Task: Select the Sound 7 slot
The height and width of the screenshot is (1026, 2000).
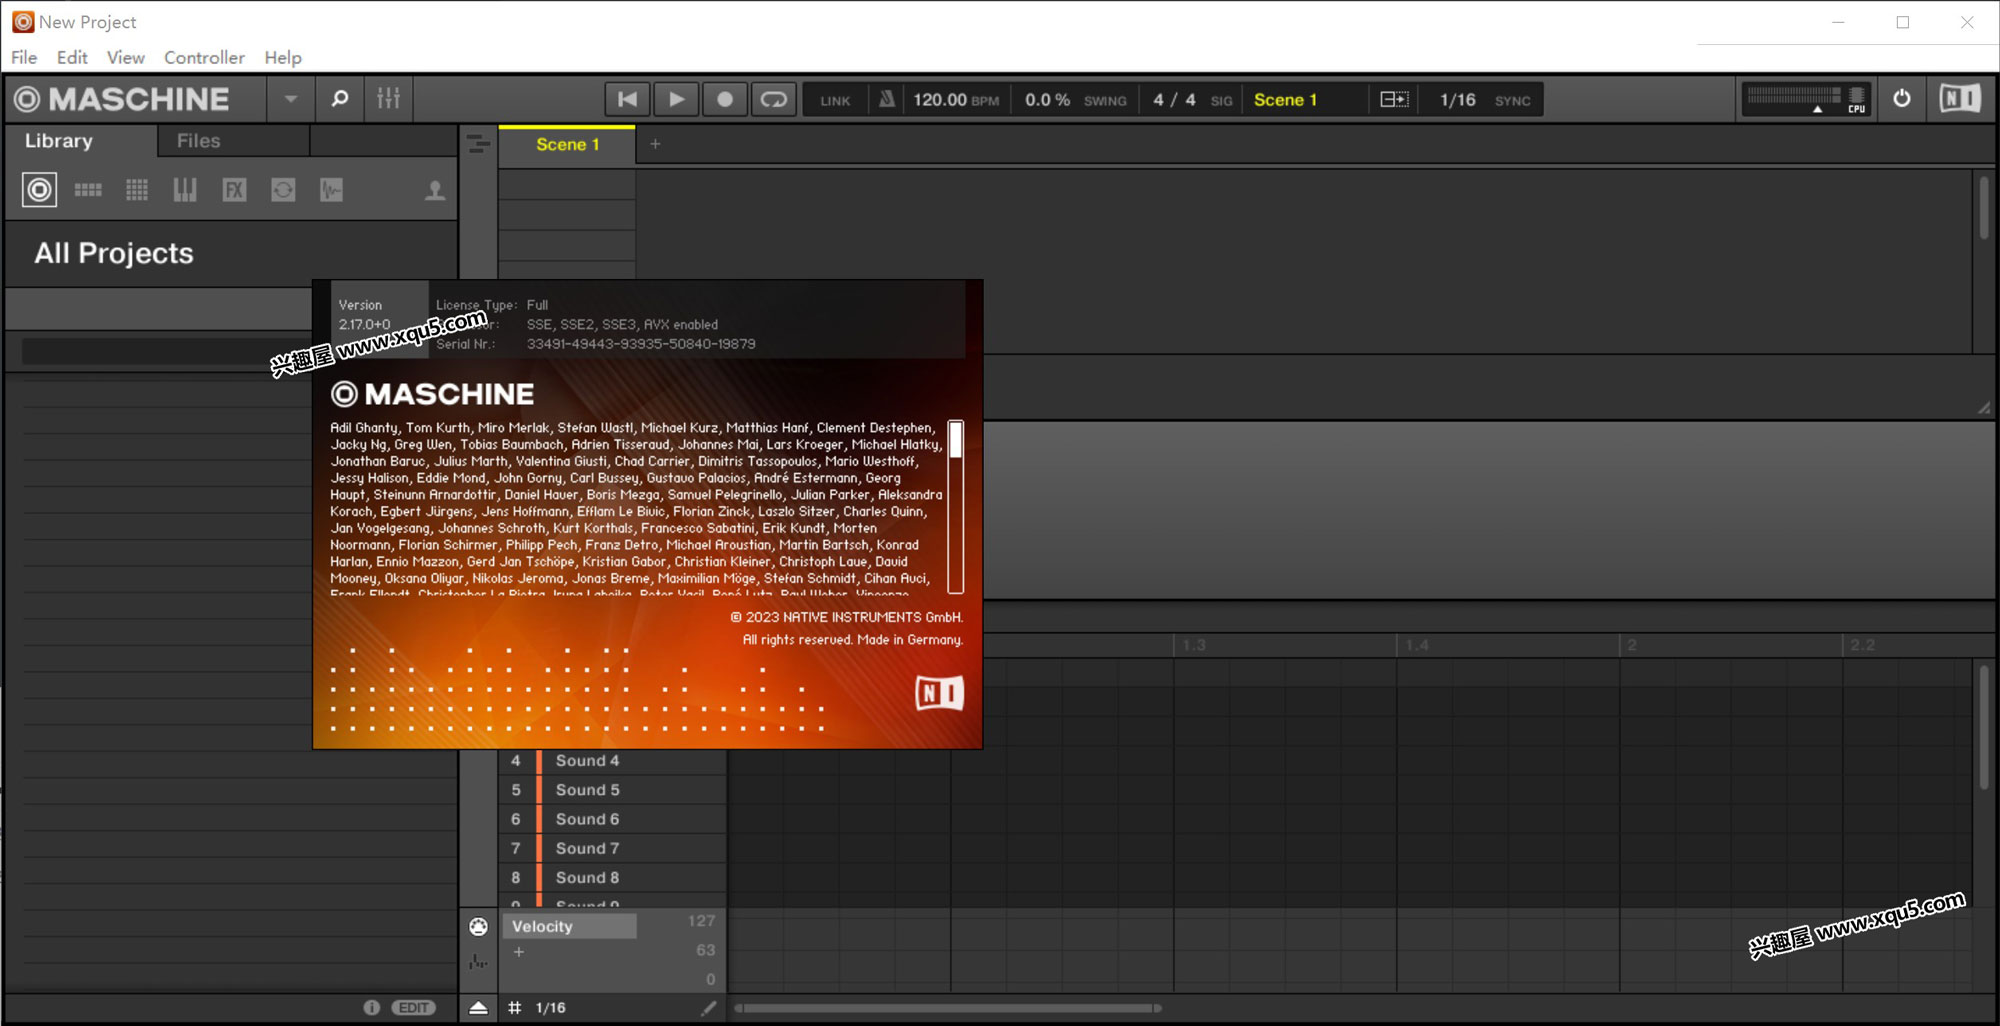Action: (x=613, y=848)
